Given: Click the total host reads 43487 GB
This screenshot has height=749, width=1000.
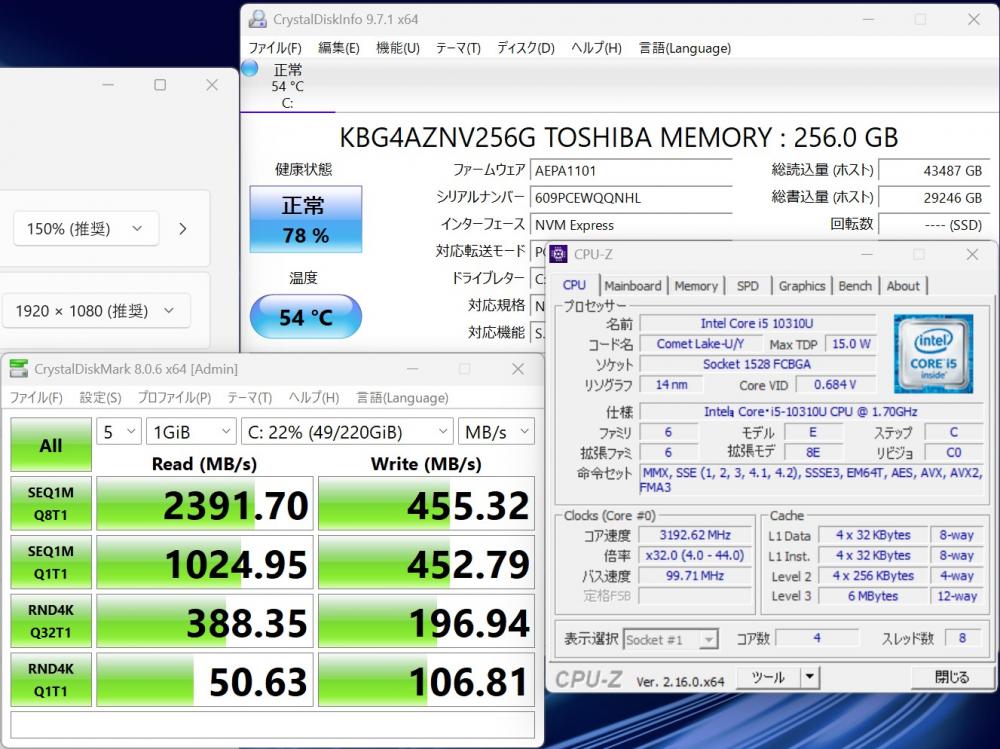Looking at the screenshot, I should [x=934, y=170].
